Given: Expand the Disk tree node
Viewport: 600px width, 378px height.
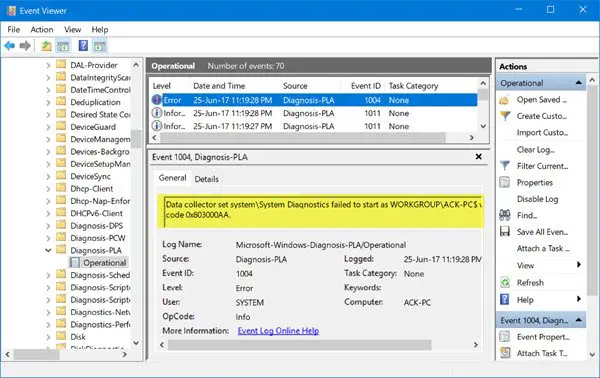Looking at the screenshot, I should click(48, 337).
